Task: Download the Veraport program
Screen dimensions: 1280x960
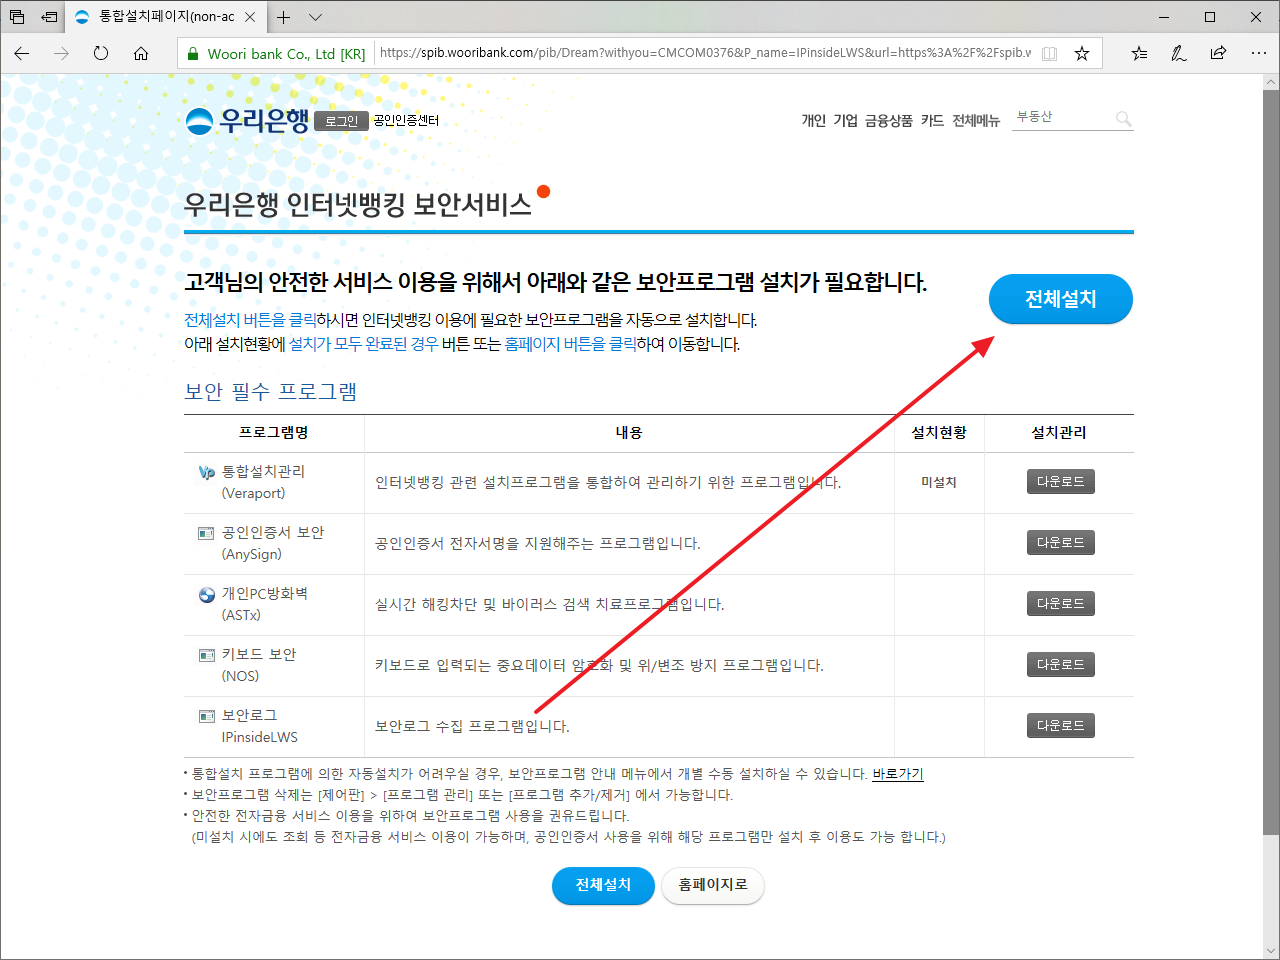Action: click(x=1060, y=482)
